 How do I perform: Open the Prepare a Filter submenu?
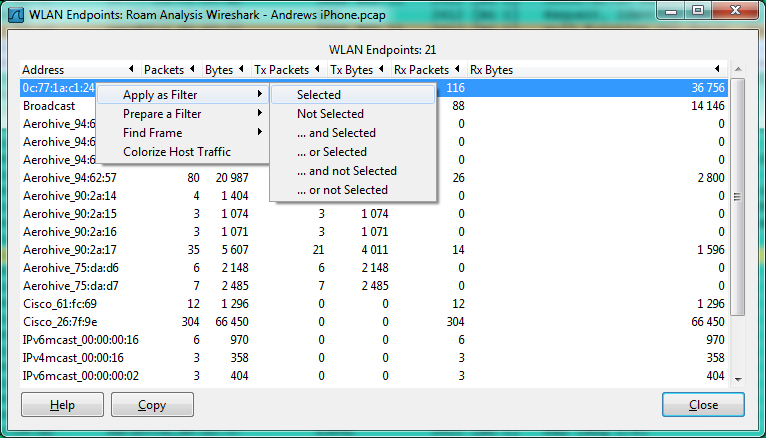pos(183,114)
